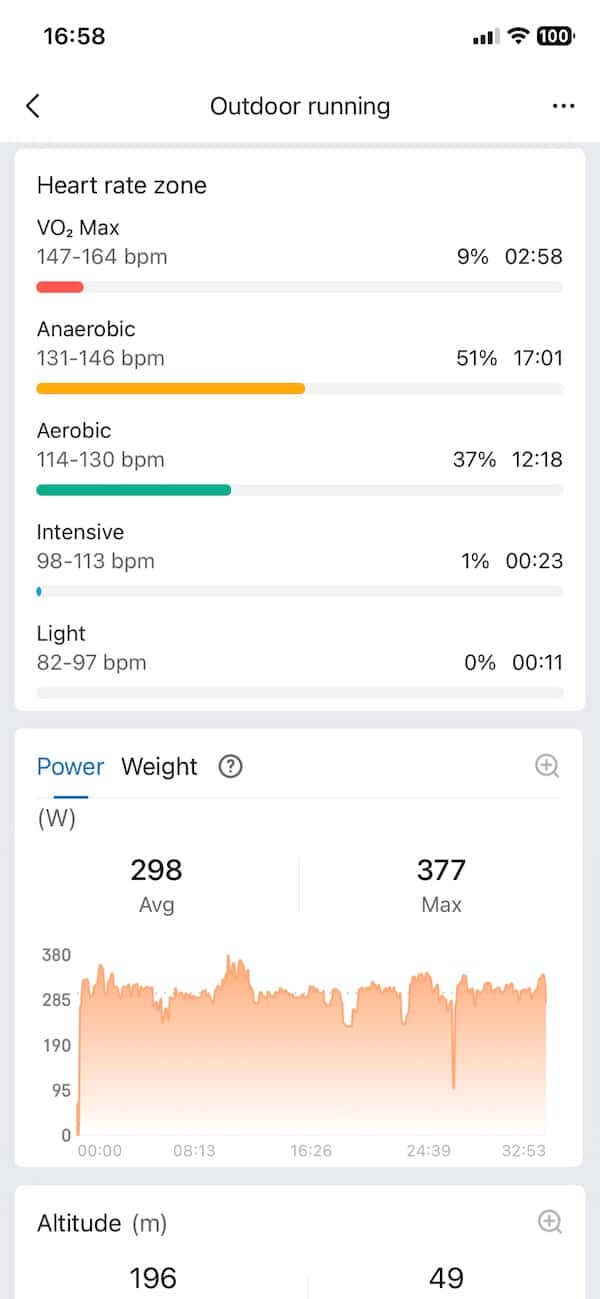Screen dimensions: 600x1299
Task: Tap the Max power value 377
Action: click(441, 870)
